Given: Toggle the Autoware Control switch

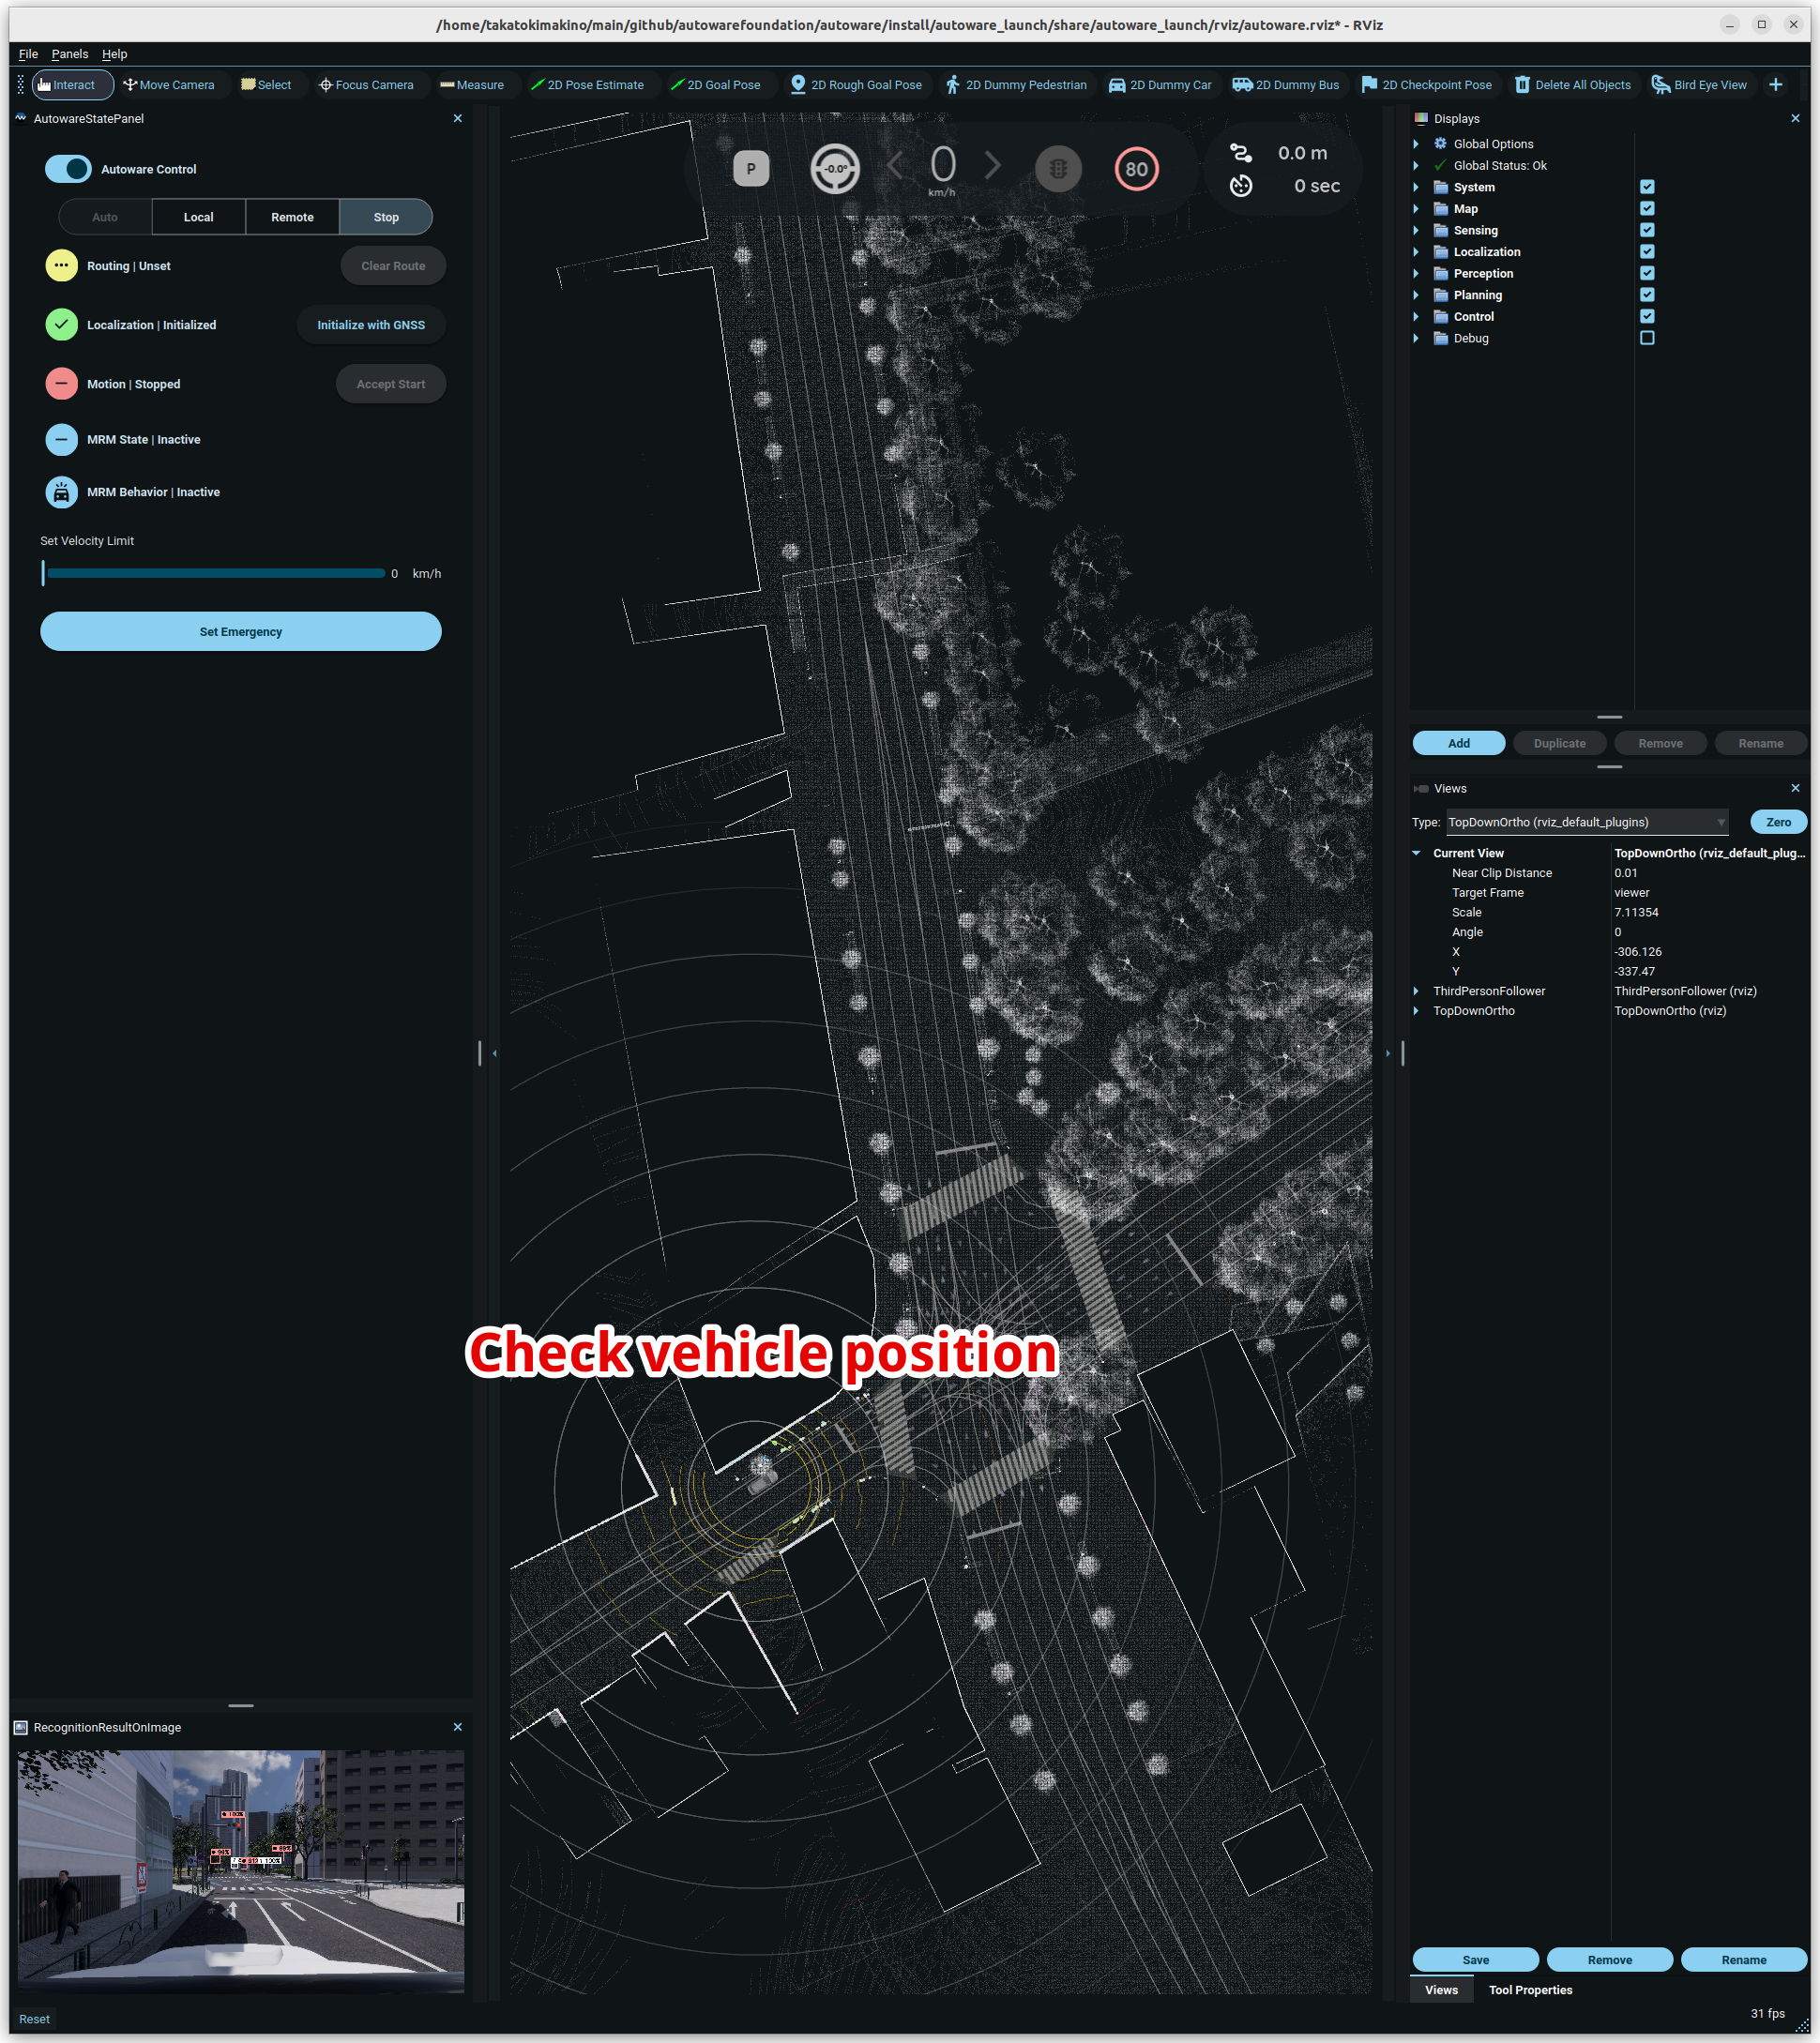Looking at the screenshot, I should click(68, 169).
